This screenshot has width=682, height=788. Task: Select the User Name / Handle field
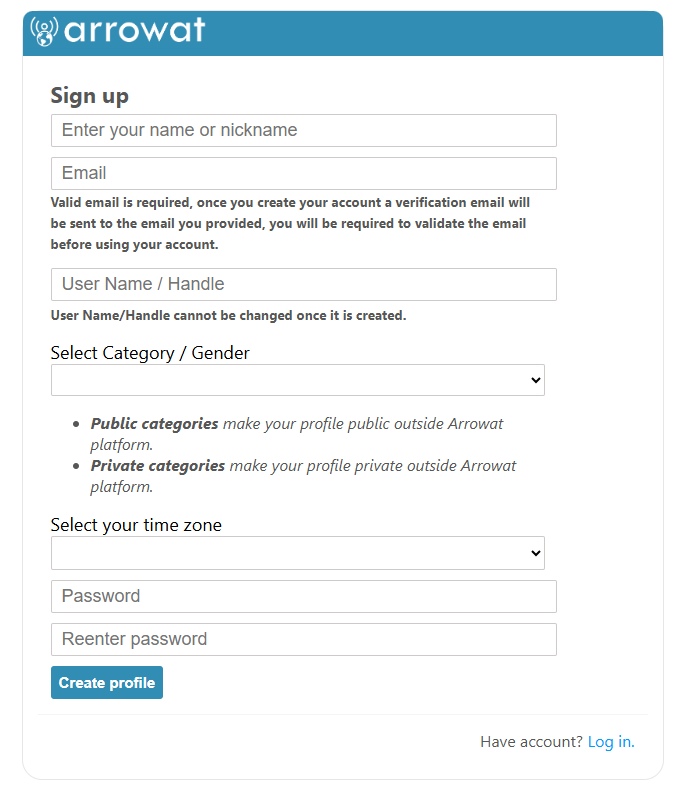(304, 284)
